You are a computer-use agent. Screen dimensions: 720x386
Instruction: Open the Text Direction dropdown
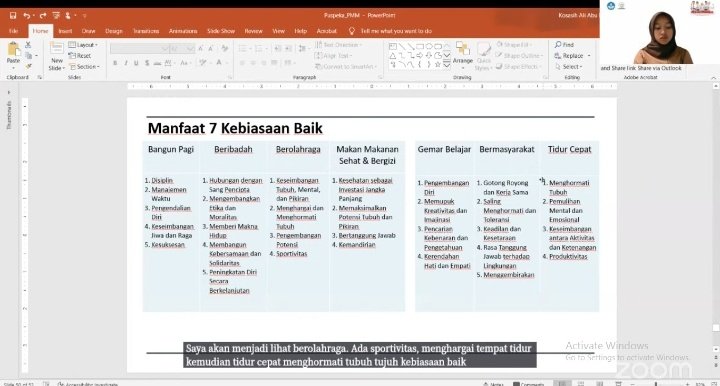[338, 45]
